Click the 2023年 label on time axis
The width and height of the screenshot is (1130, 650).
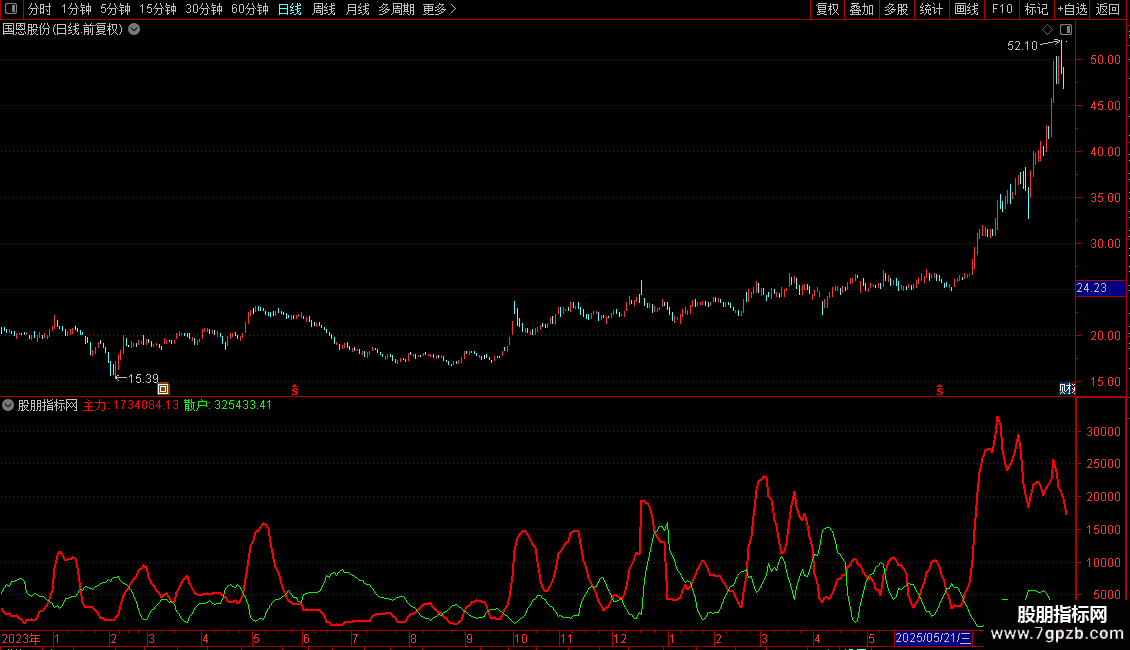pyautogui.click(x=21, y=638)
